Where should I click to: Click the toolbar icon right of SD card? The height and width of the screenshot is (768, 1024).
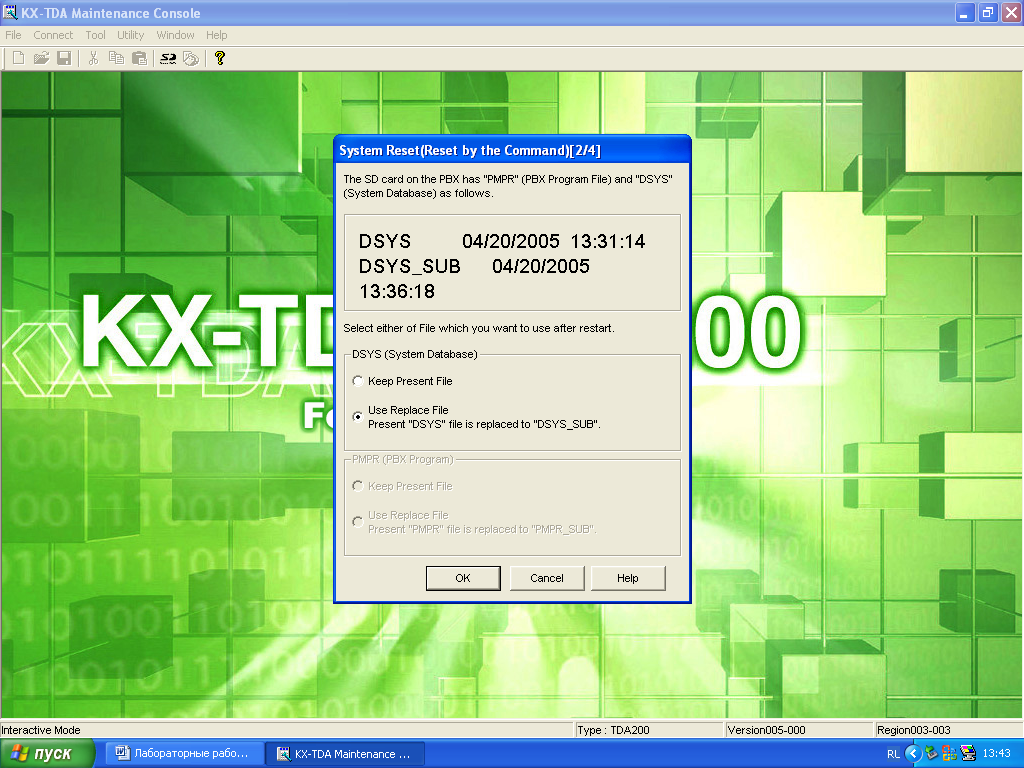(191, 58)
